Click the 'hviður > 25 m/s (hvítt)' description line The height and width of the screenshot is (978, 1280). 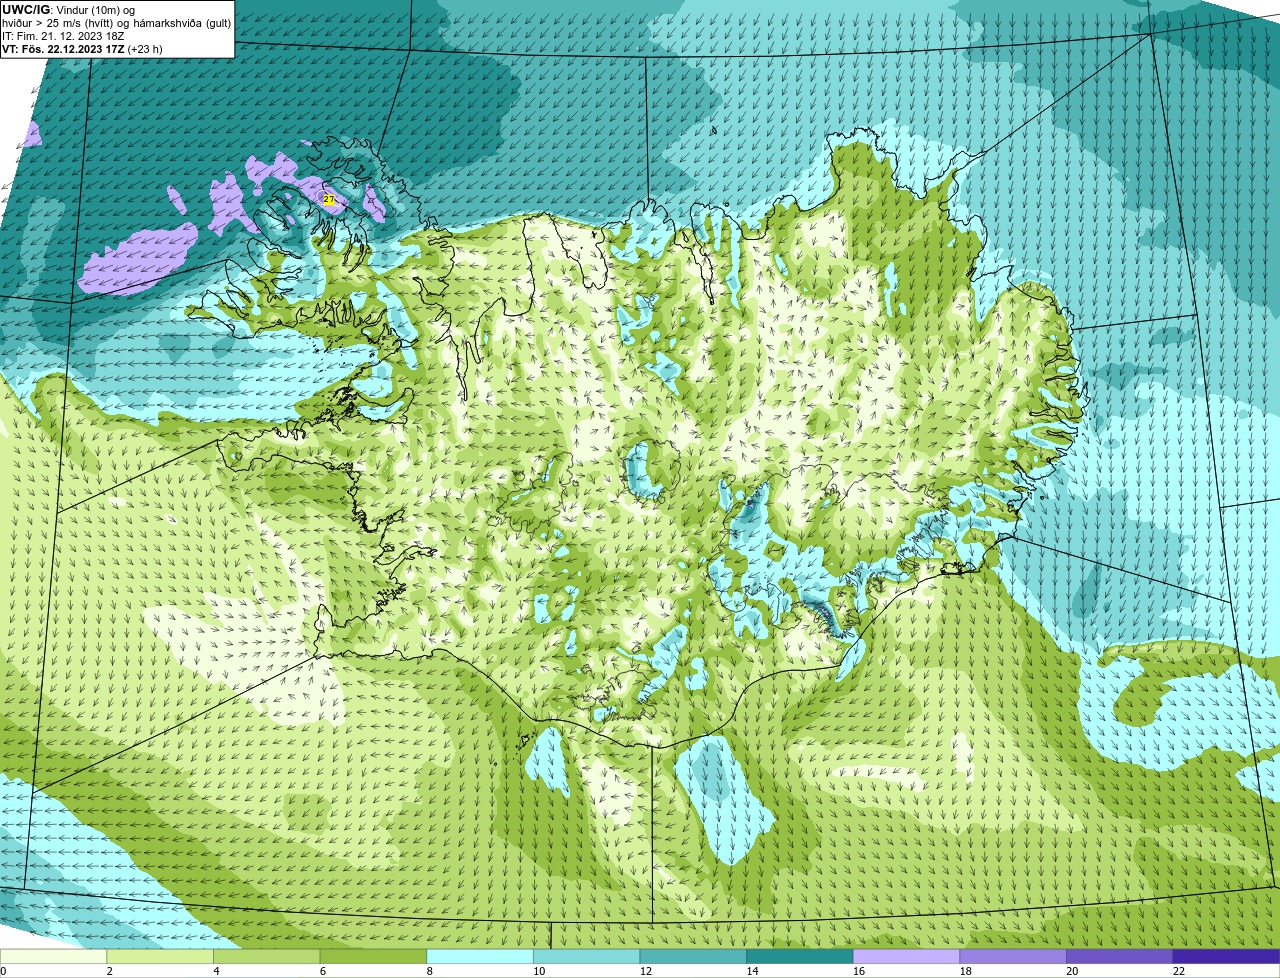pyautogui.click(x=117, y=22)
